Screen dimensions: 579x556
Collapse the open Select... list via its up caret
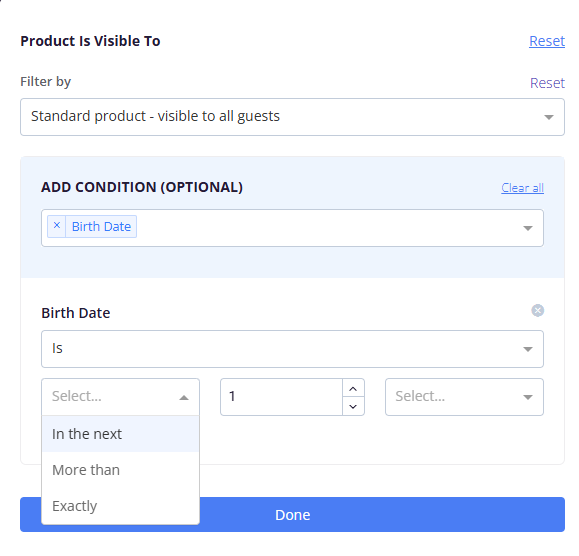coord(184,397)
